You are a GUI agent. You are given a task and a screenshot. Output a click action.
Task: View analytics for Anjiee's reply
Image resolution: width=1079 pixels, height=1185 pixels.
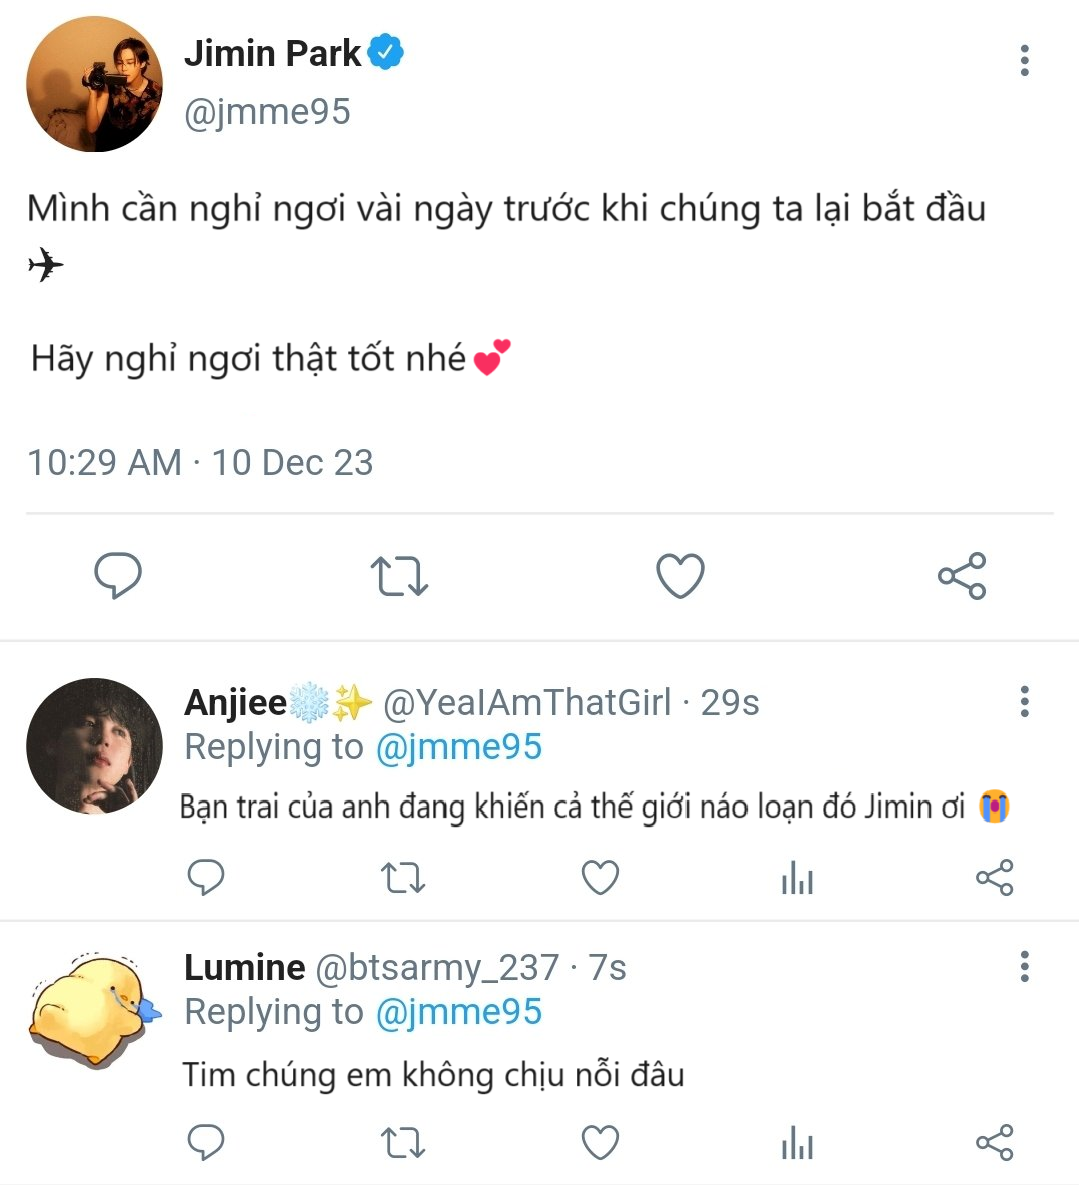click(x=797, y=879)
